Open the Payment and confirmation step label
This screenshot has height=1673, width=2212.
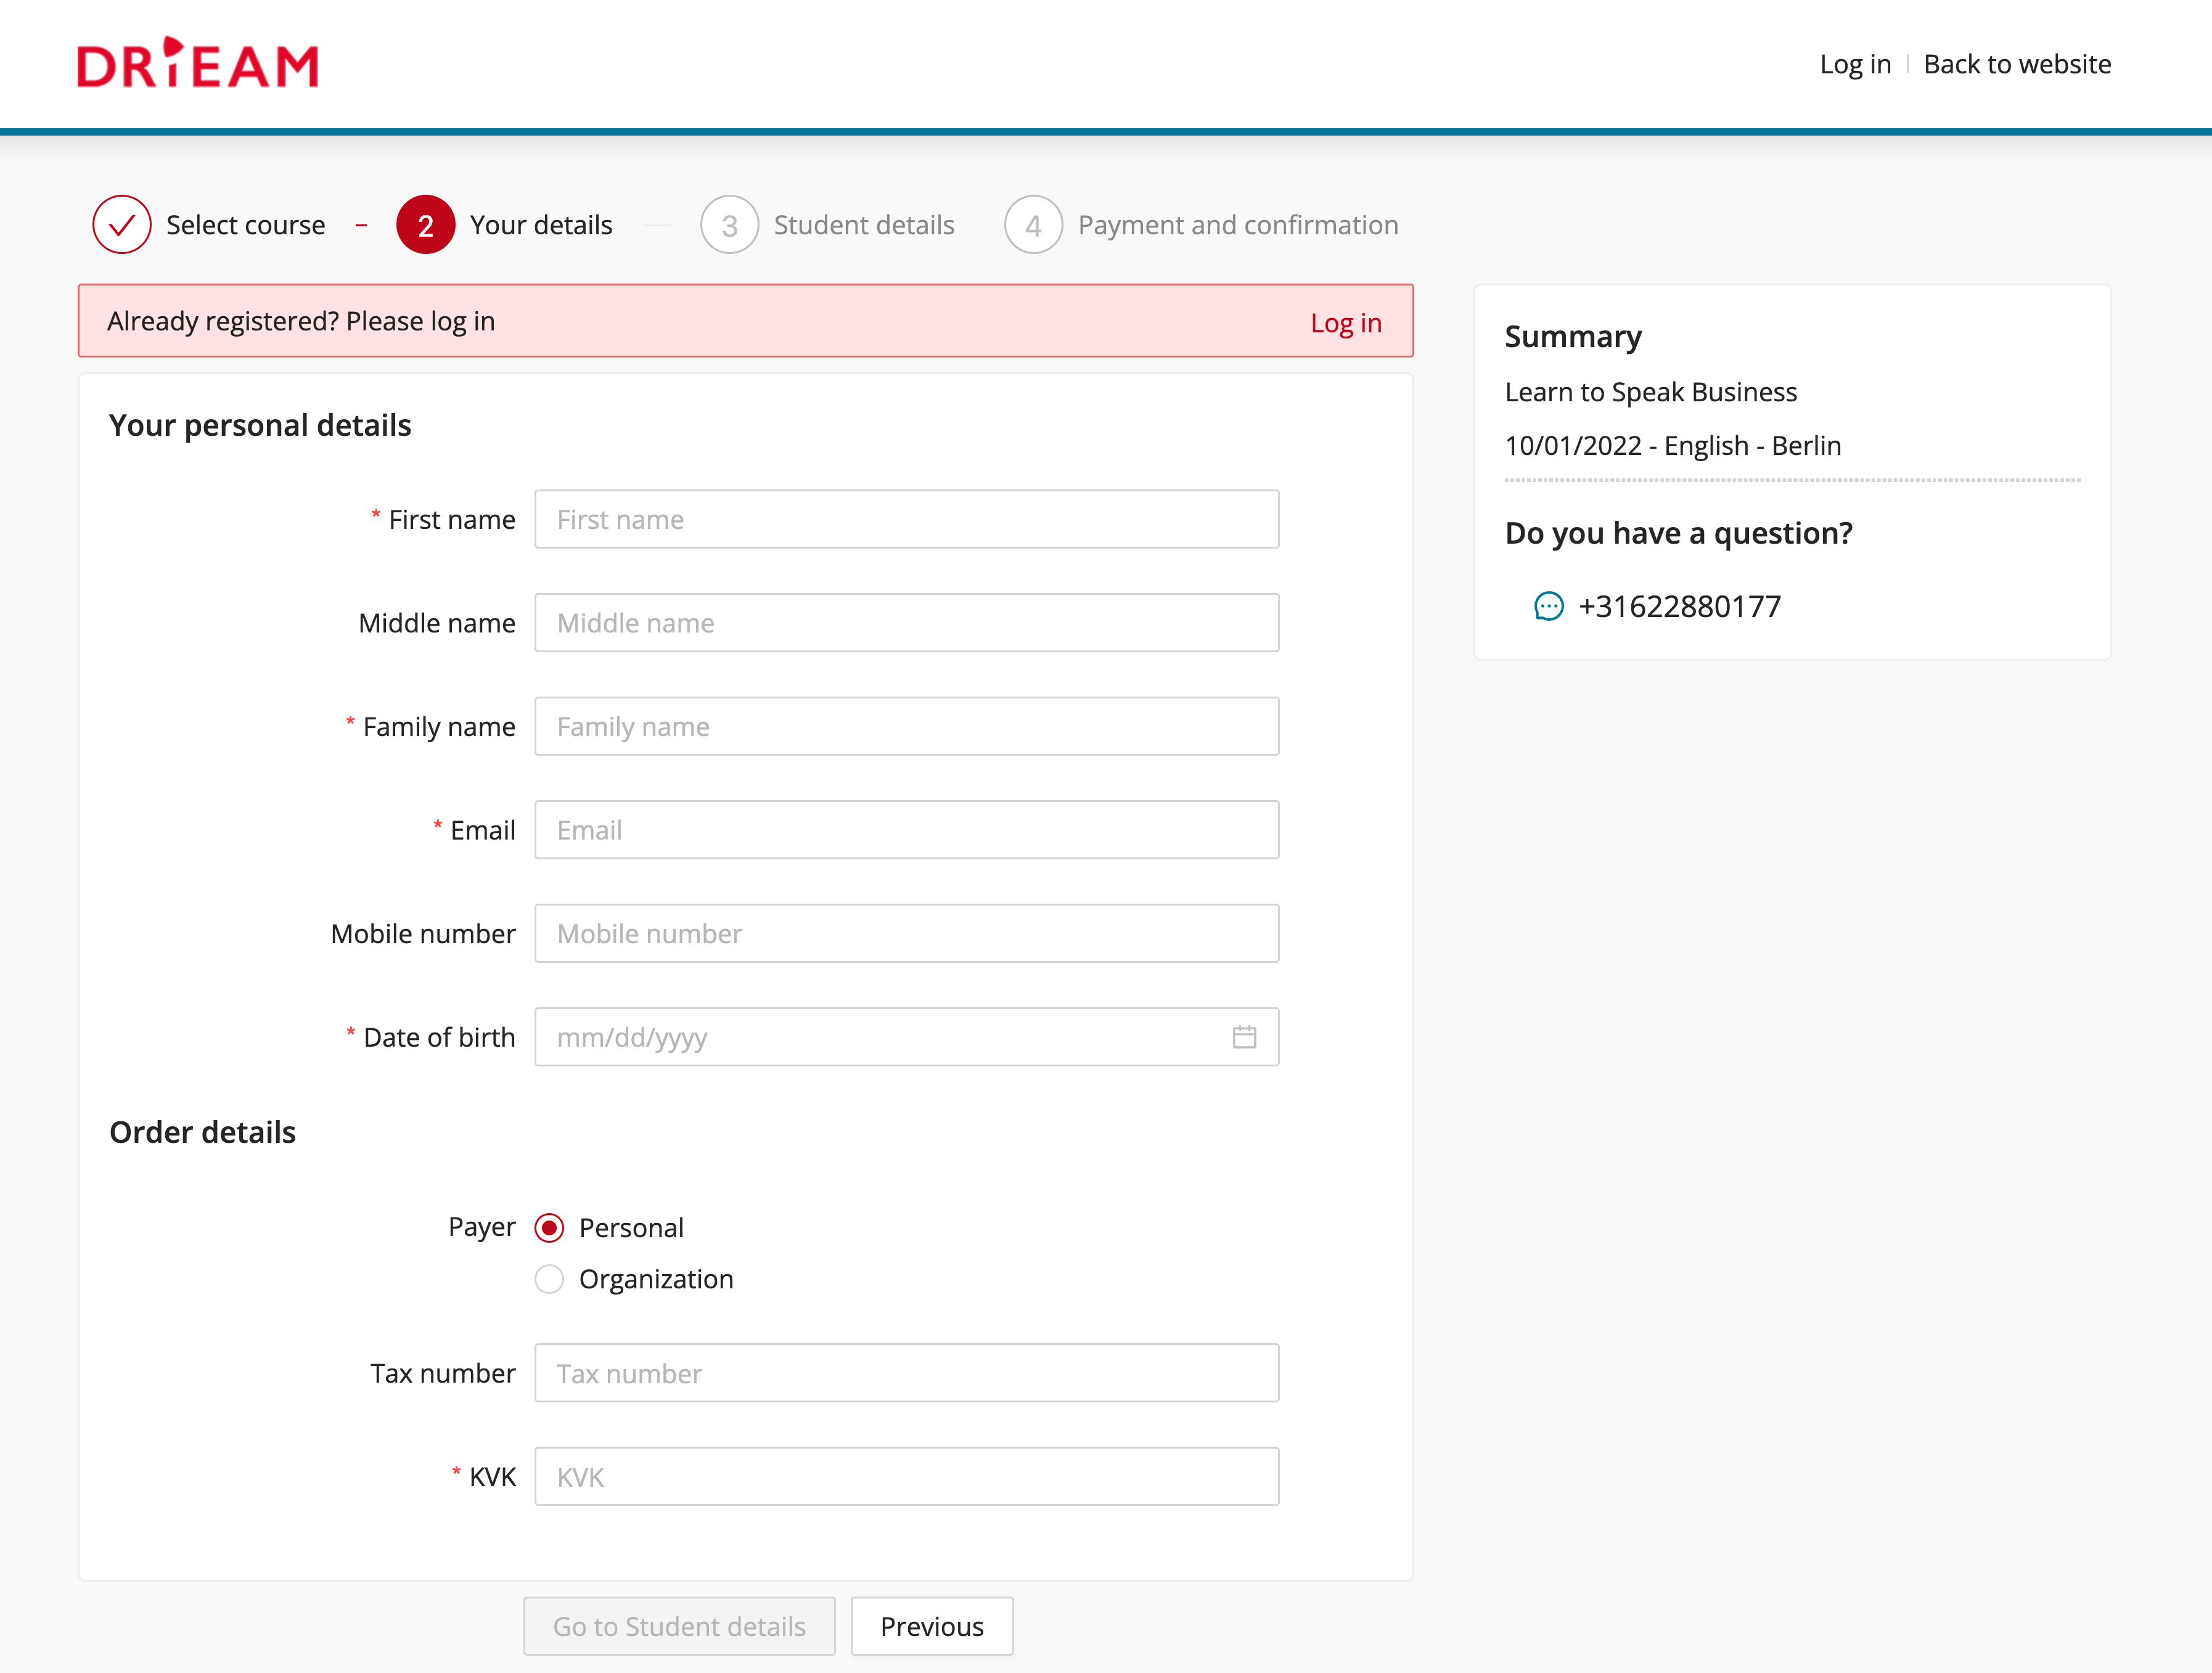tap(1238, 225)
